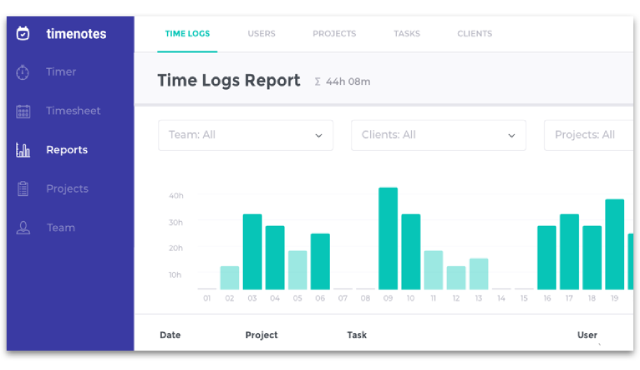Select the light bar for day 05

tap(298, 270)
